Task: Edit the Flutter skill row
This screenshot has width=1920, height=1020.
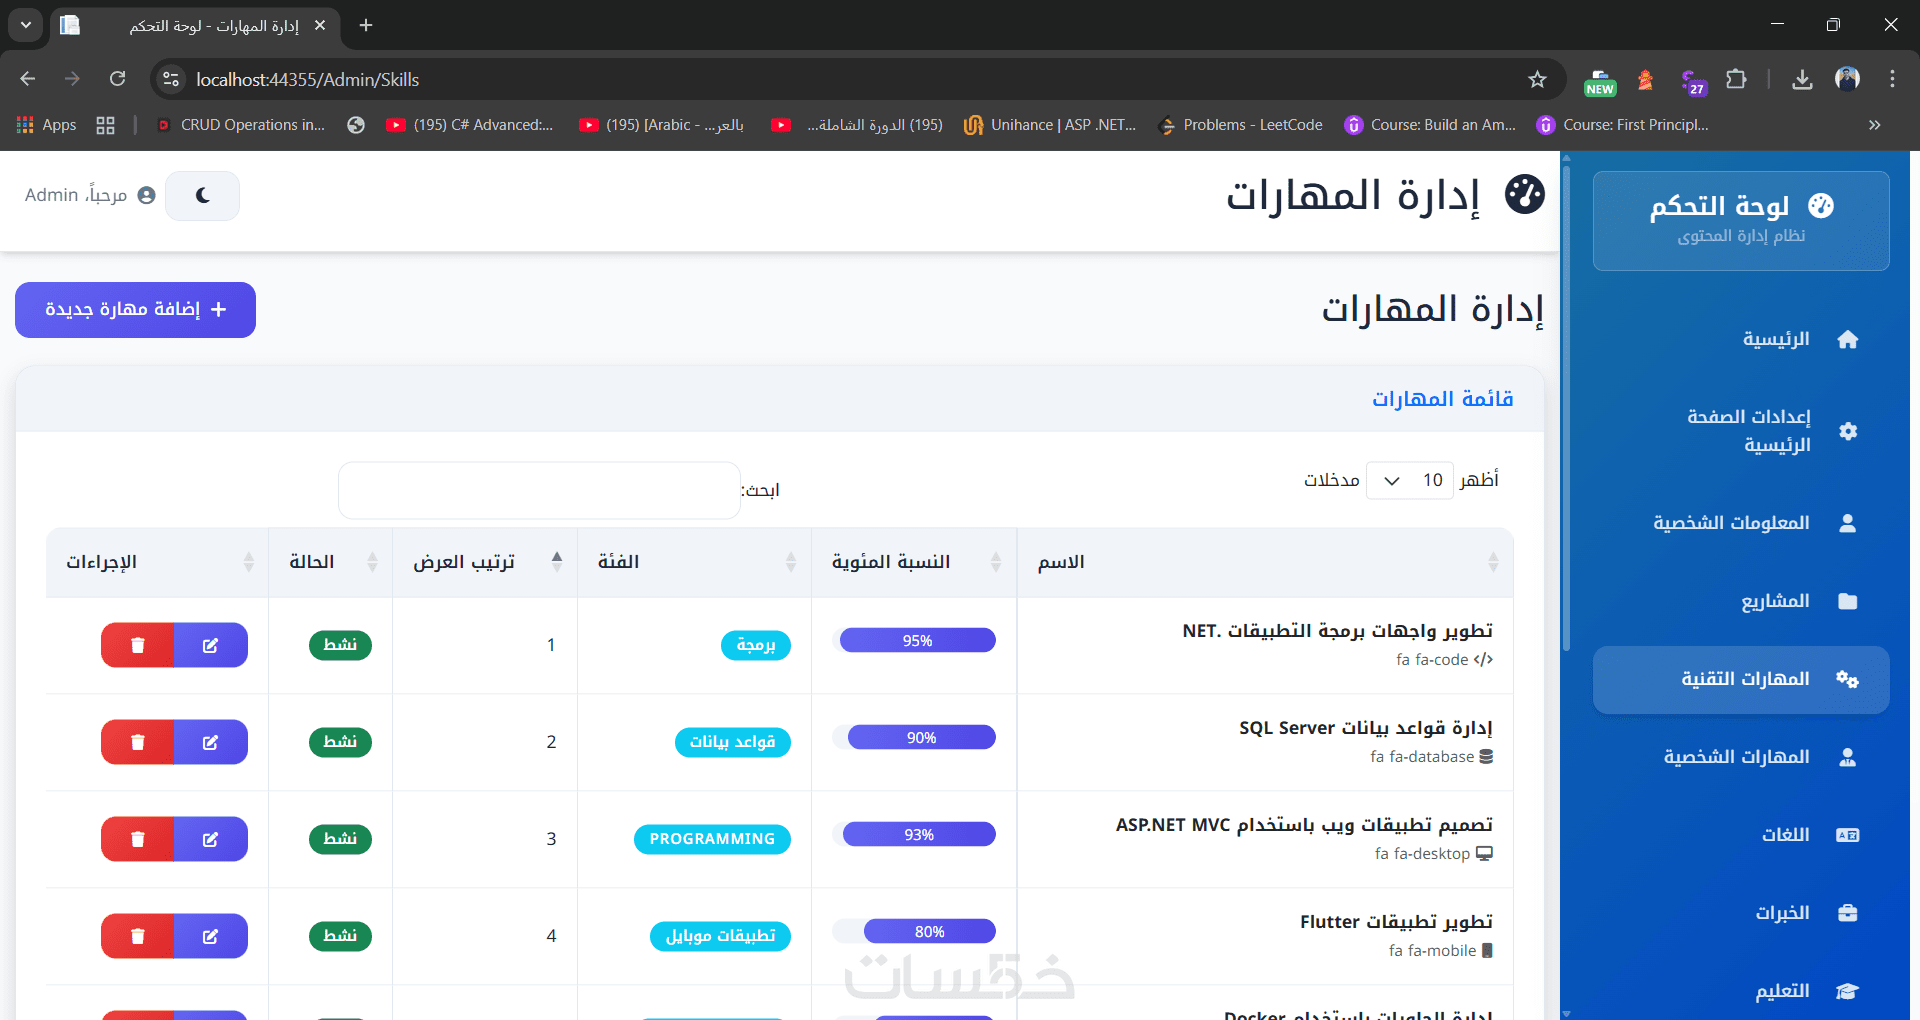Action: coord(211,936)
